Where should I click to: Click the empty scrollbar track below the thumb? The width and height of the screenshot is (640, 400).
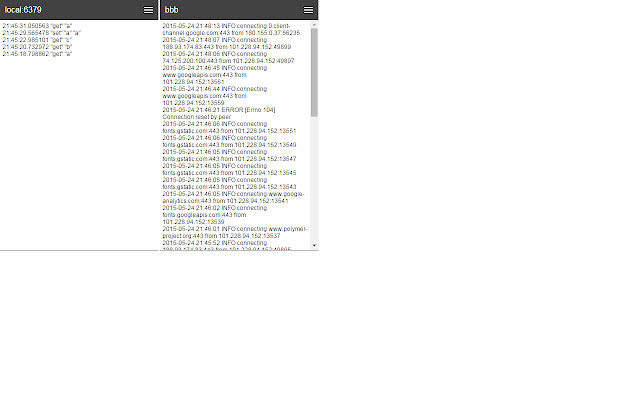314,180
